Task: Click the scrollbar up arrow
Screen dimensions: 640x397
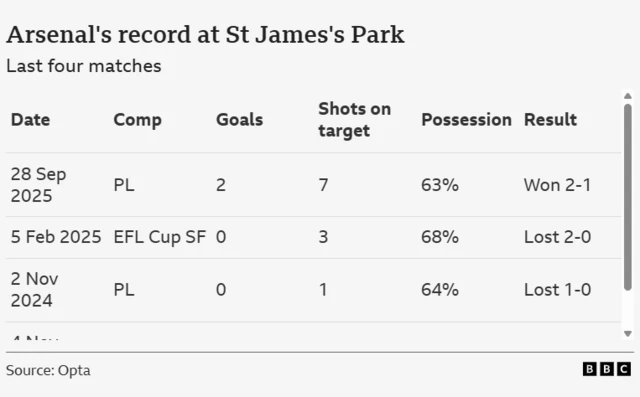Action: click(x=628, y=96)
